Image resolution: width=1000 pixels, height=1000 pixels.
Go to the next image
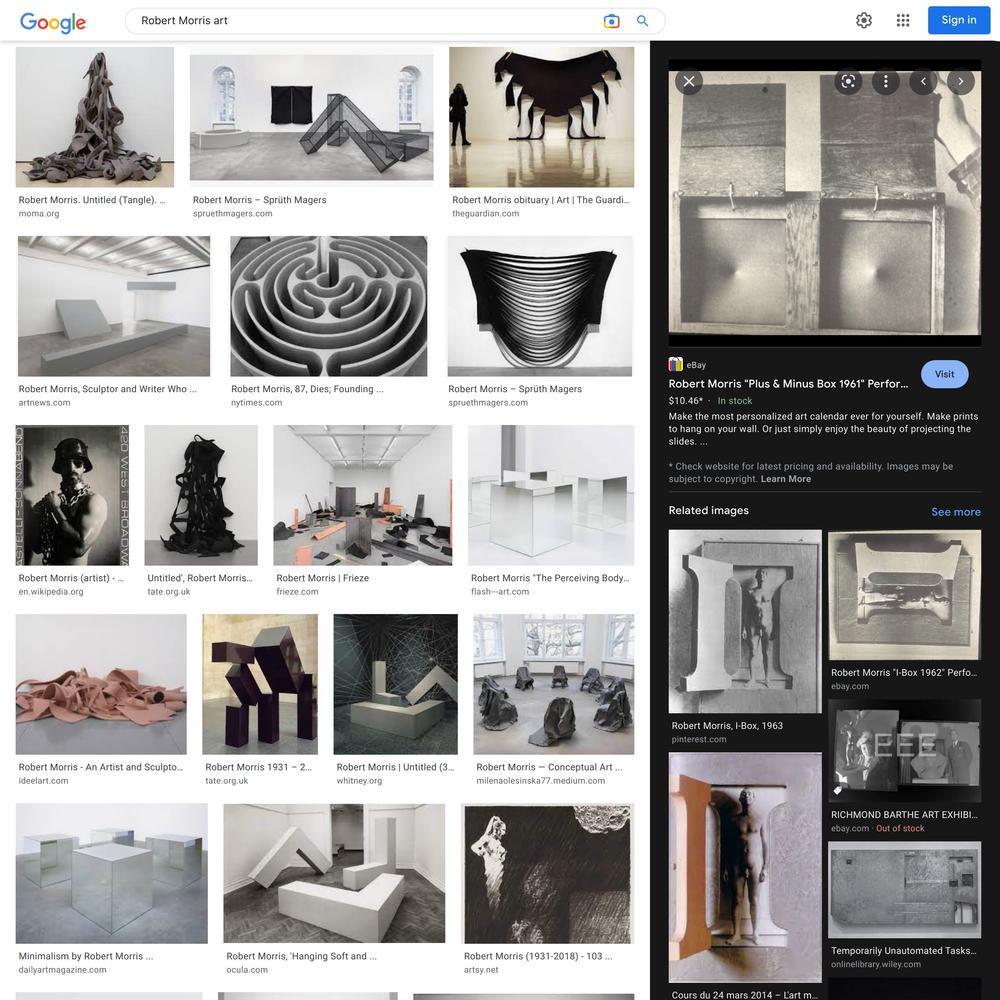960,82
